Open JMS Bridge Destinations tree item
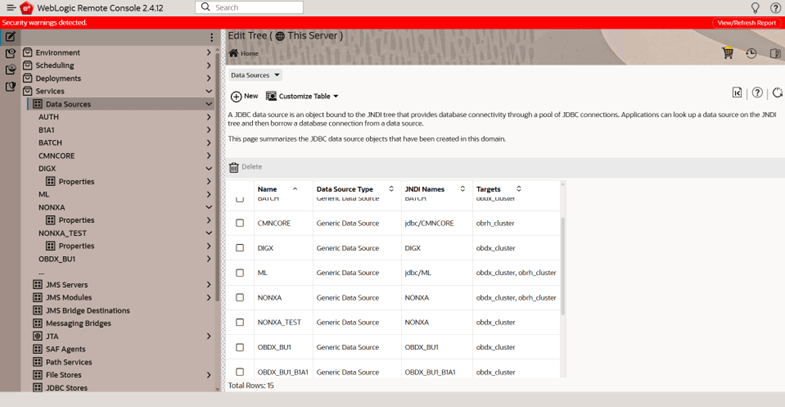The width and height of the screenshot is (785, 407). pos(88,310)
